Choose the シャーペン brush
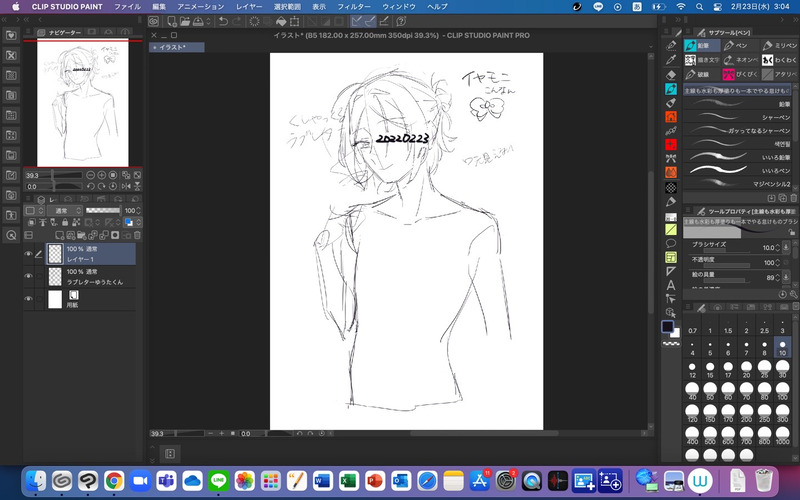800x500 pixels. [737, 117]
